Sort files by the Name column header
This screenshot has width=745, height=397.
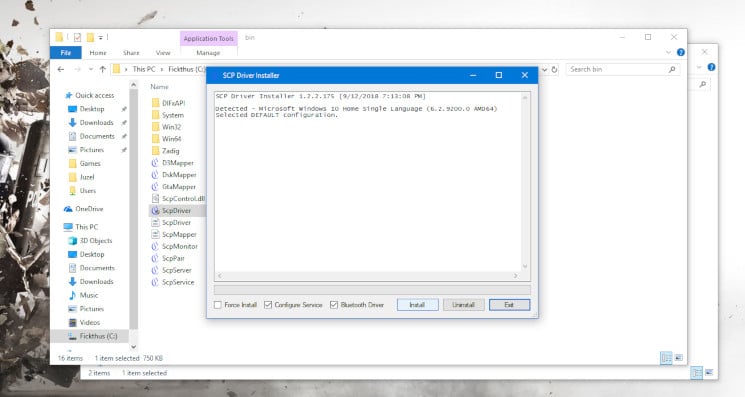(x=160, y=87)
